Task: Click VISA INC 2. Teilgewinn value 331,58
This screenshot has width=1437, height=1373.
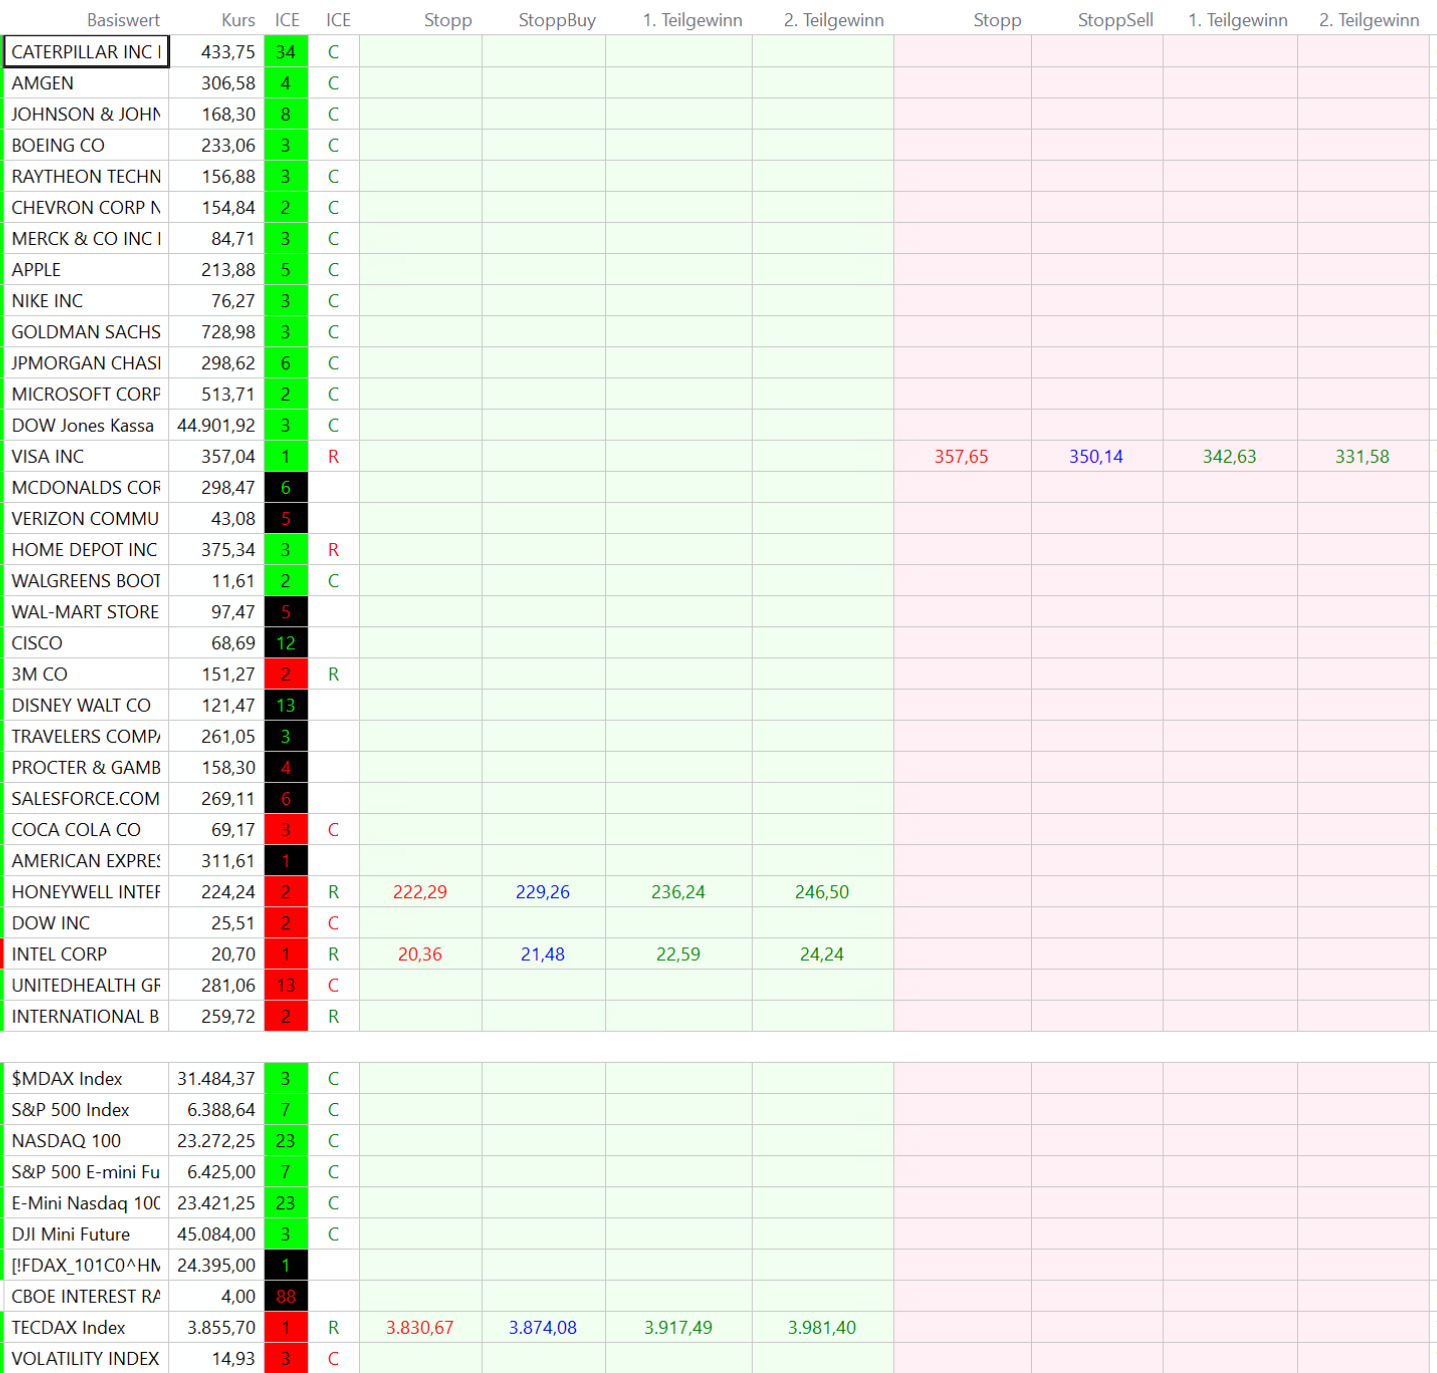Action: (x=1362, y=457)
